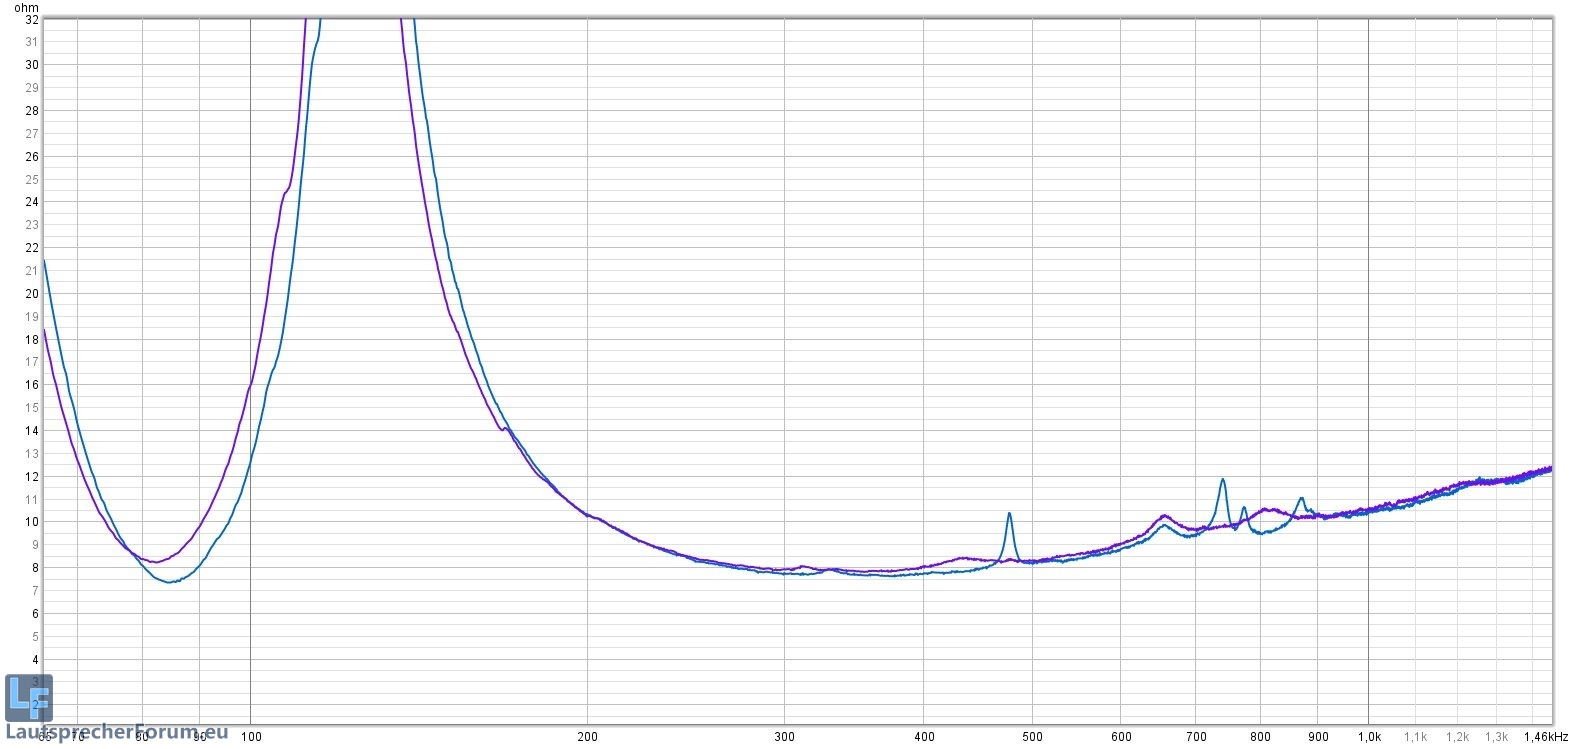This screenshot has width=1574, height=749.
Task: Click the 1,46kHz axis end label
Action: tap(1545, 737)
